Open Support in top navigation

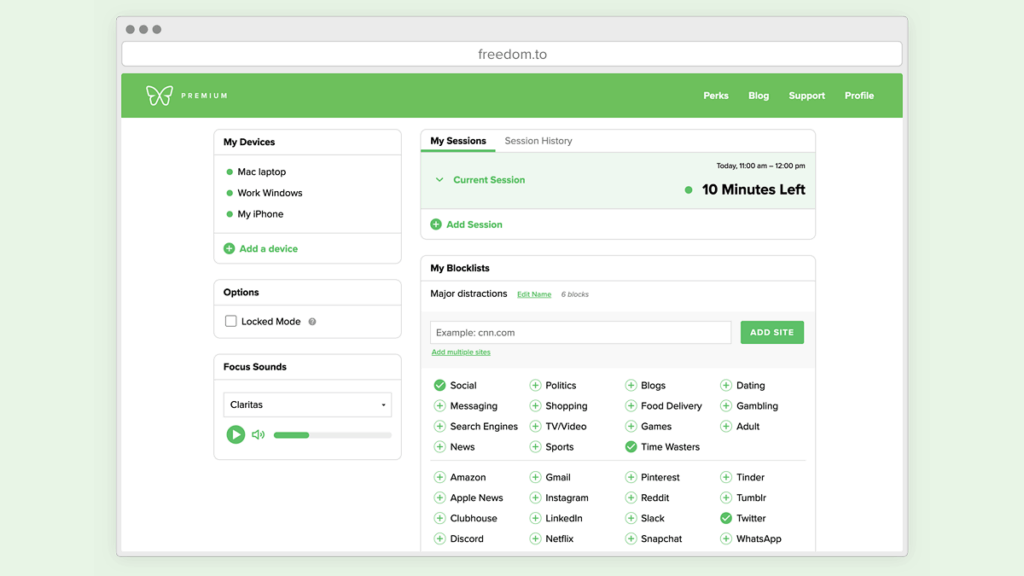coord(807,95)
